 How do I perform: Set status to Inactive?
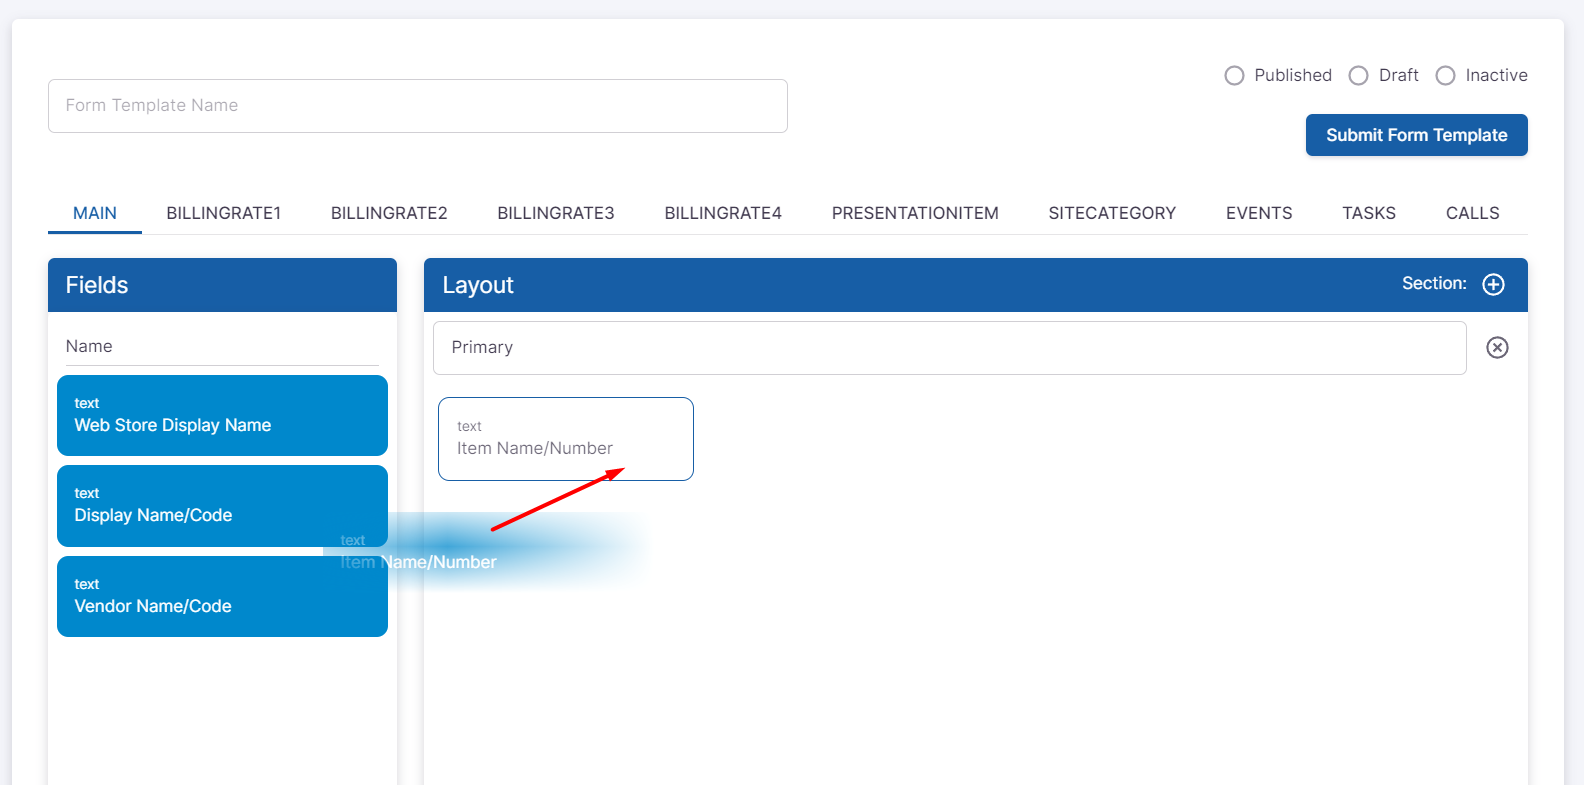[1446, 76]
